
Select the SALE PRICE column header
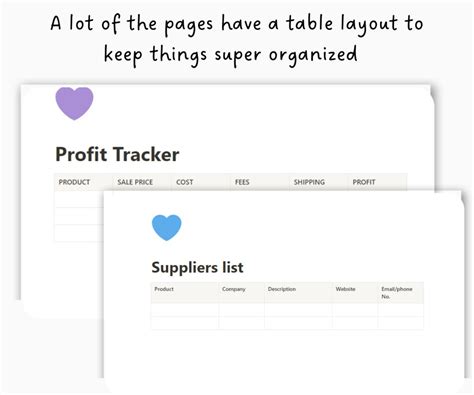click(x=135, y=182)
